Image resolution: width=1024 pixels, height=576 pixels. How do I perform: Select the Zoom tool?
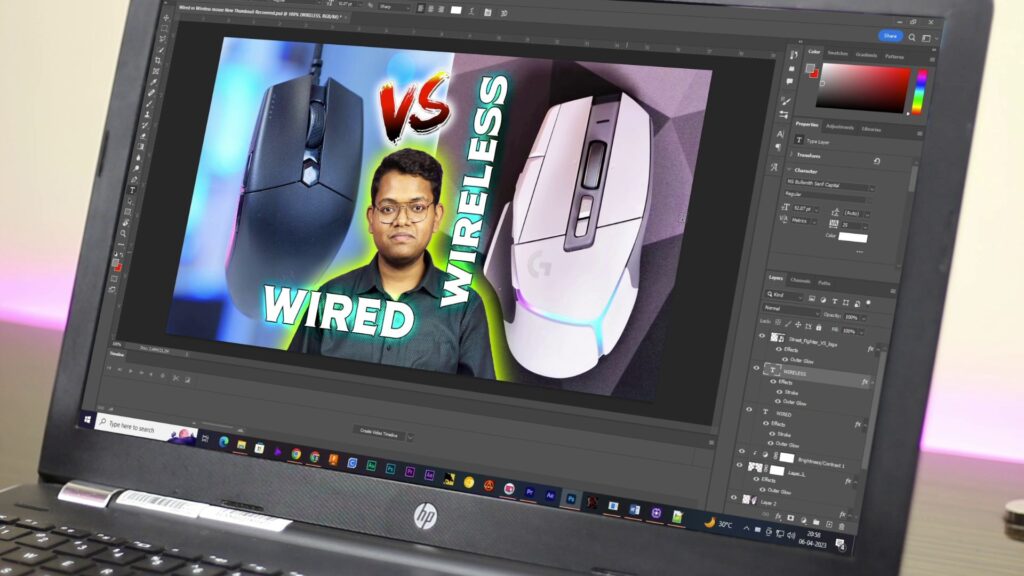[123, 233]
